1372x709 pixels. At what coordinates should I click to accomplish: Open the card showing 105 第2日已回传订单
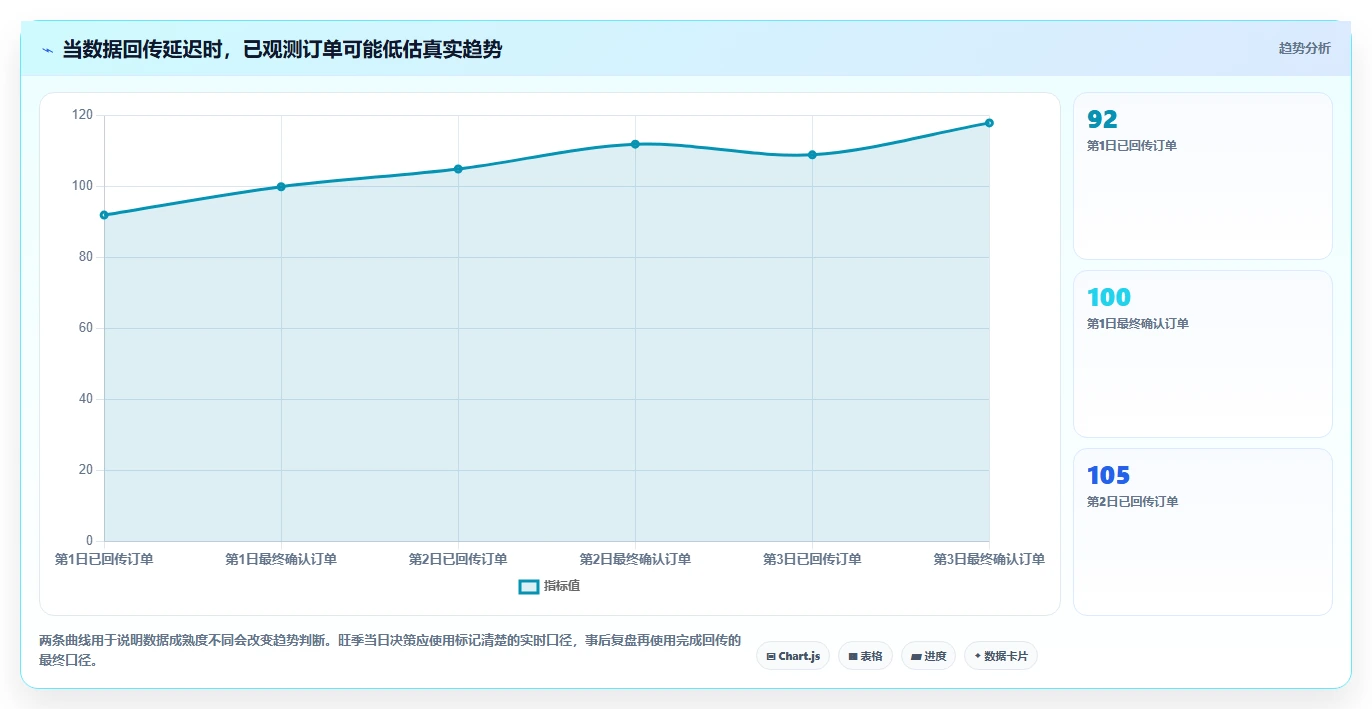(x=1202, y=532)
